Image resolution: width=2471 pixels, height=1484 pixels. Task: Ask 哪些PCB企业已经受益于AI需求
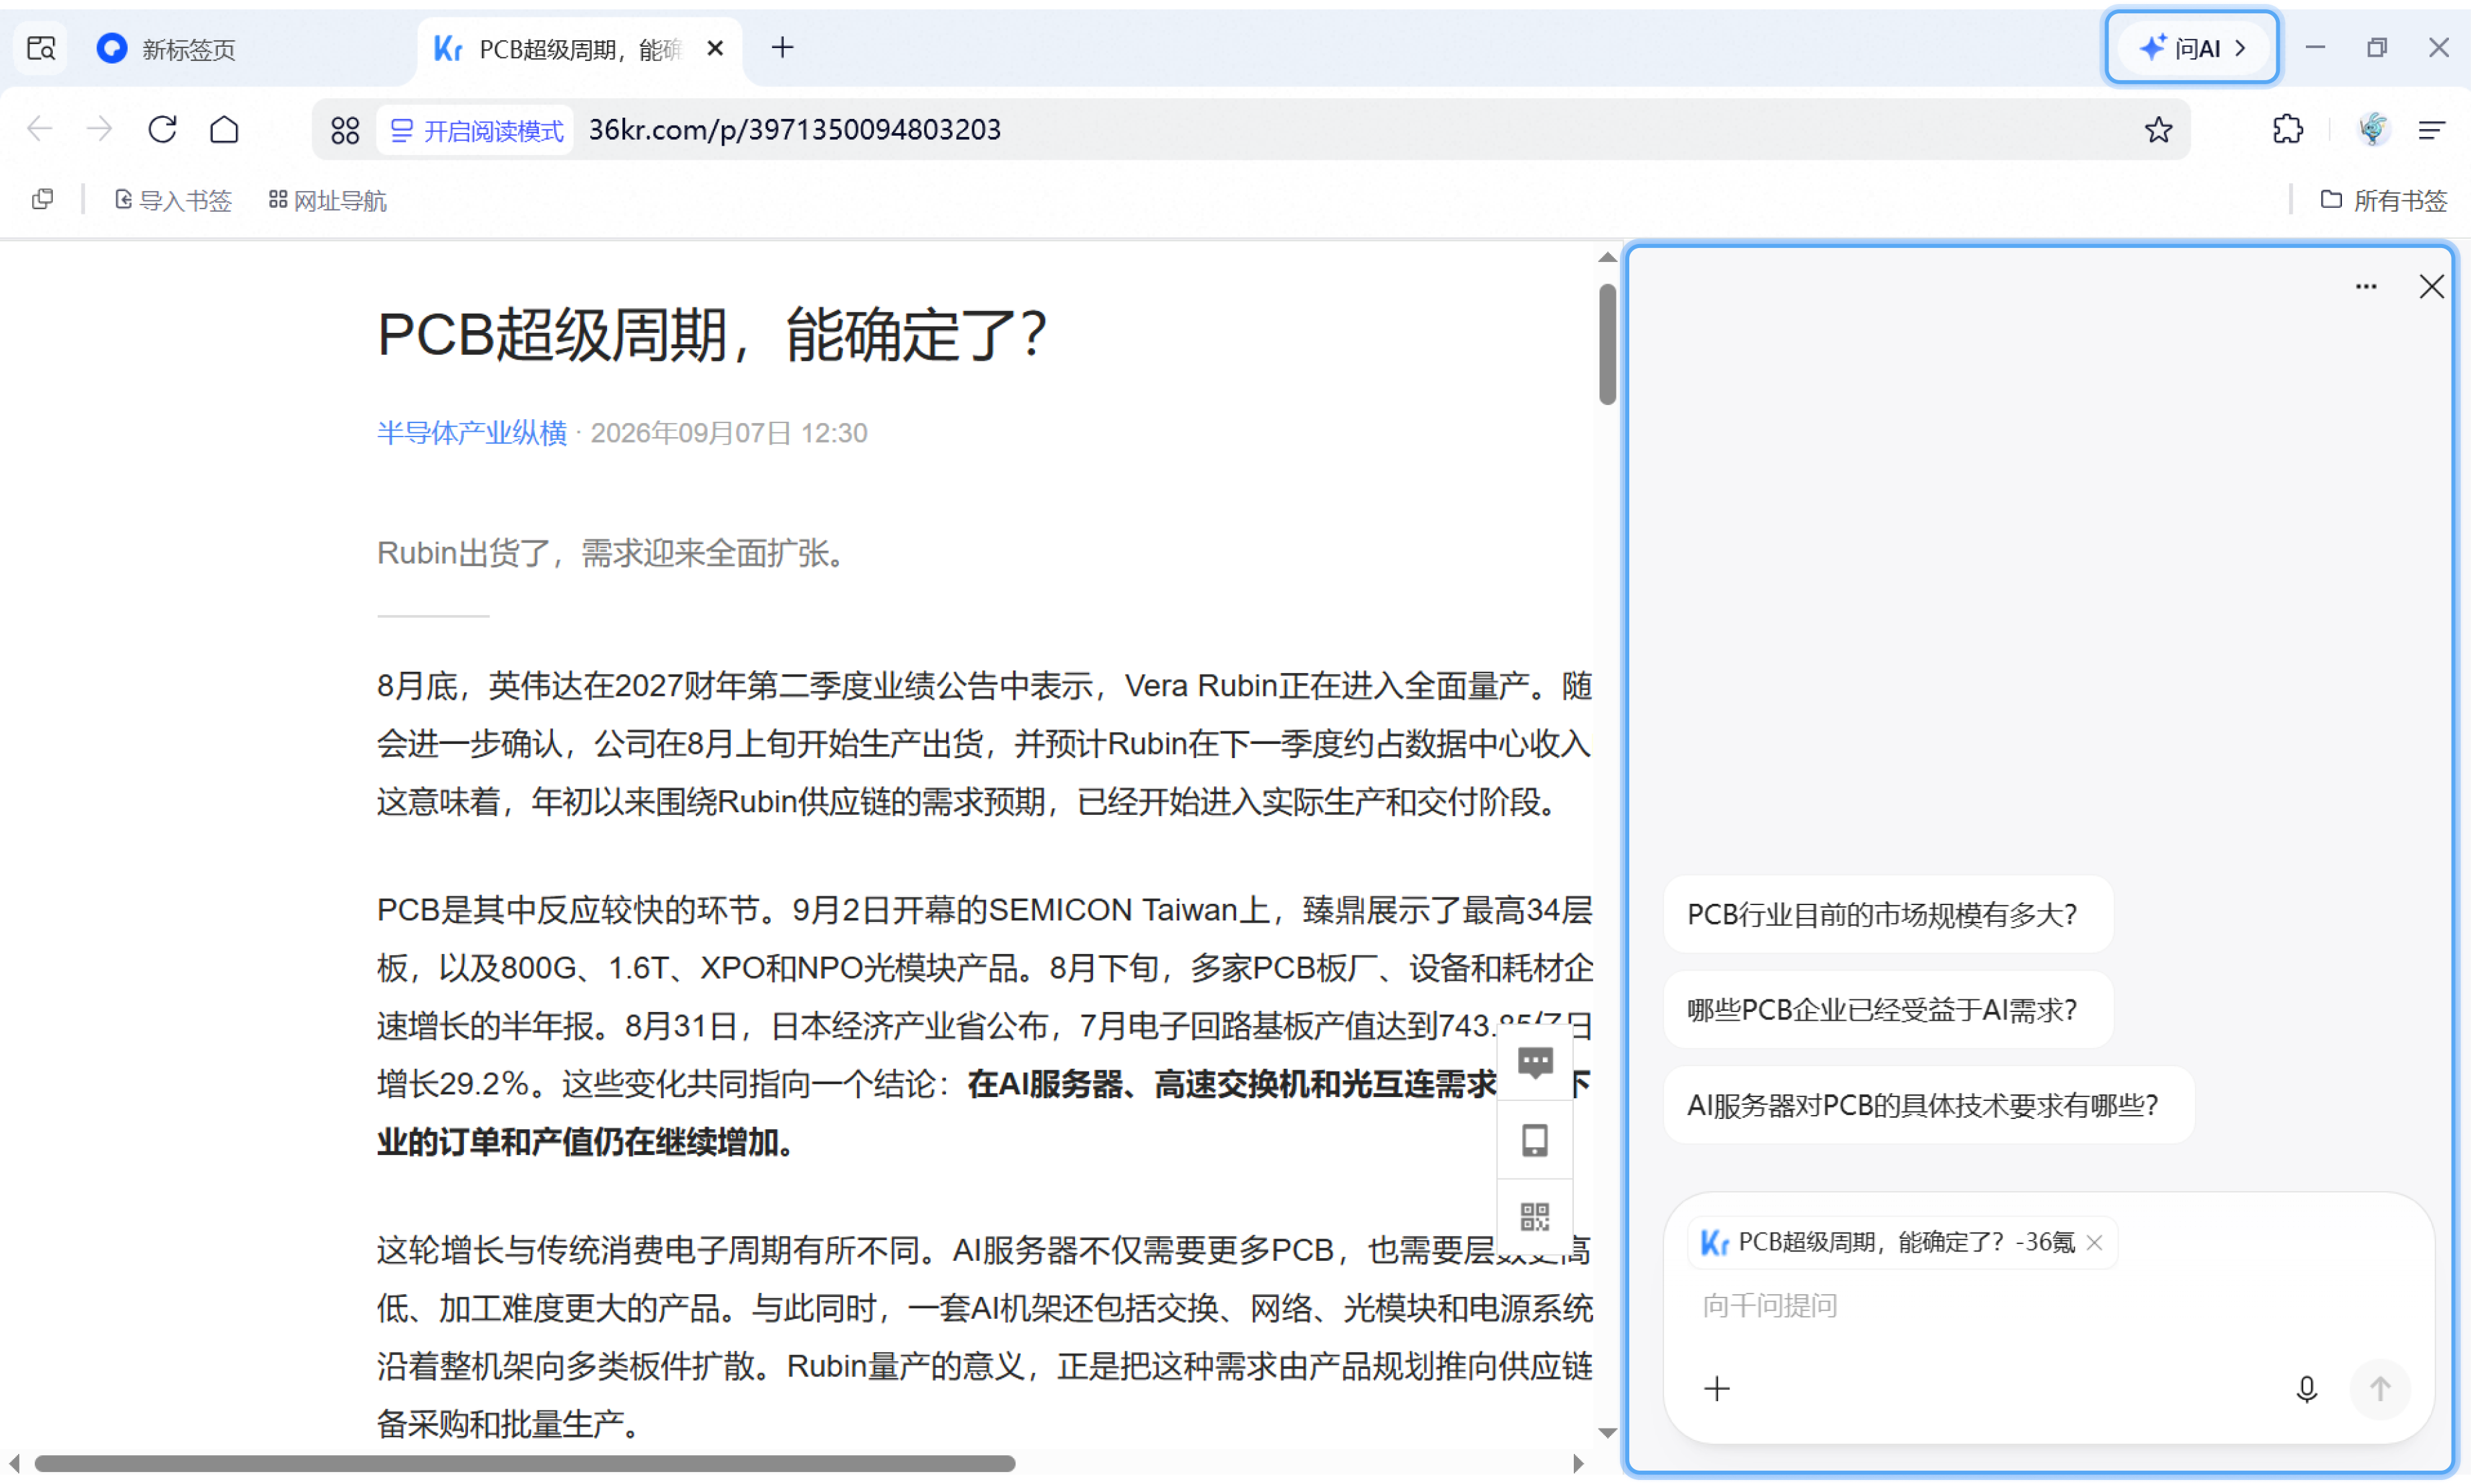tap(1887, 1009)
